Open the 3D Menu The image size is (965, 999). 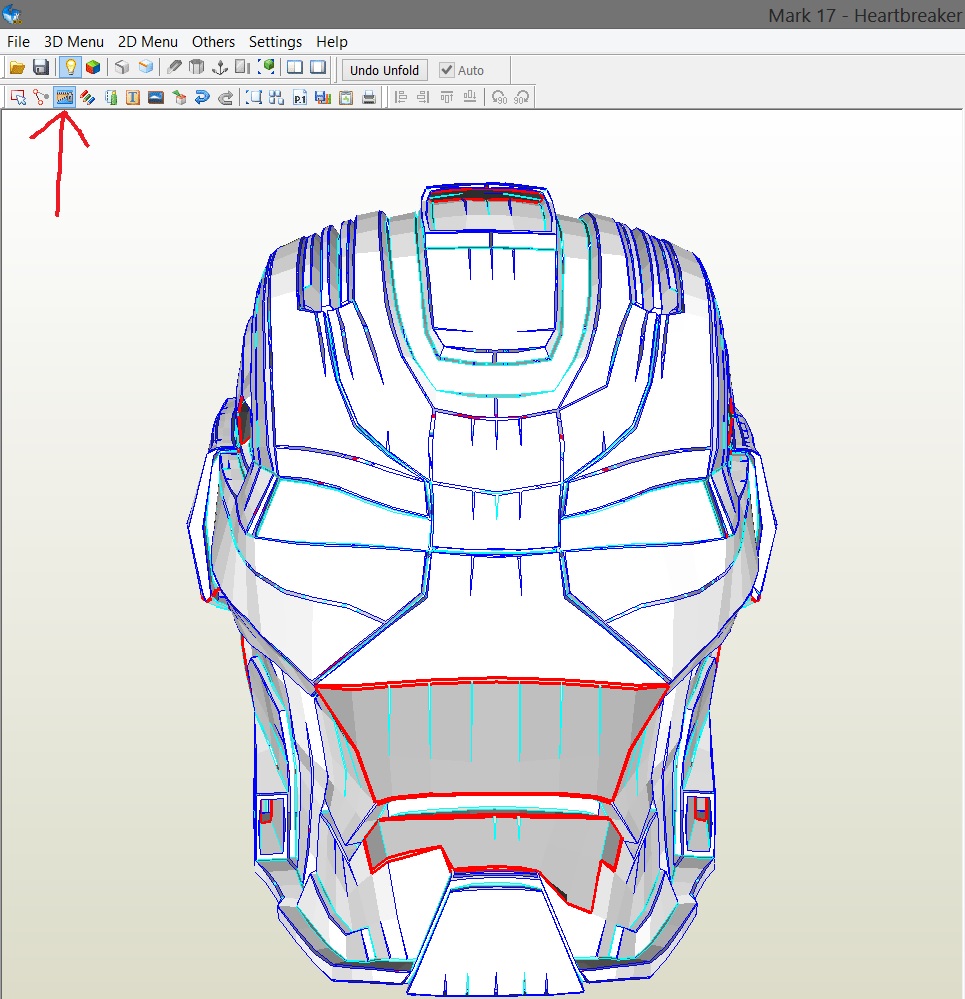pyautogui.click(x=73, y=42)
